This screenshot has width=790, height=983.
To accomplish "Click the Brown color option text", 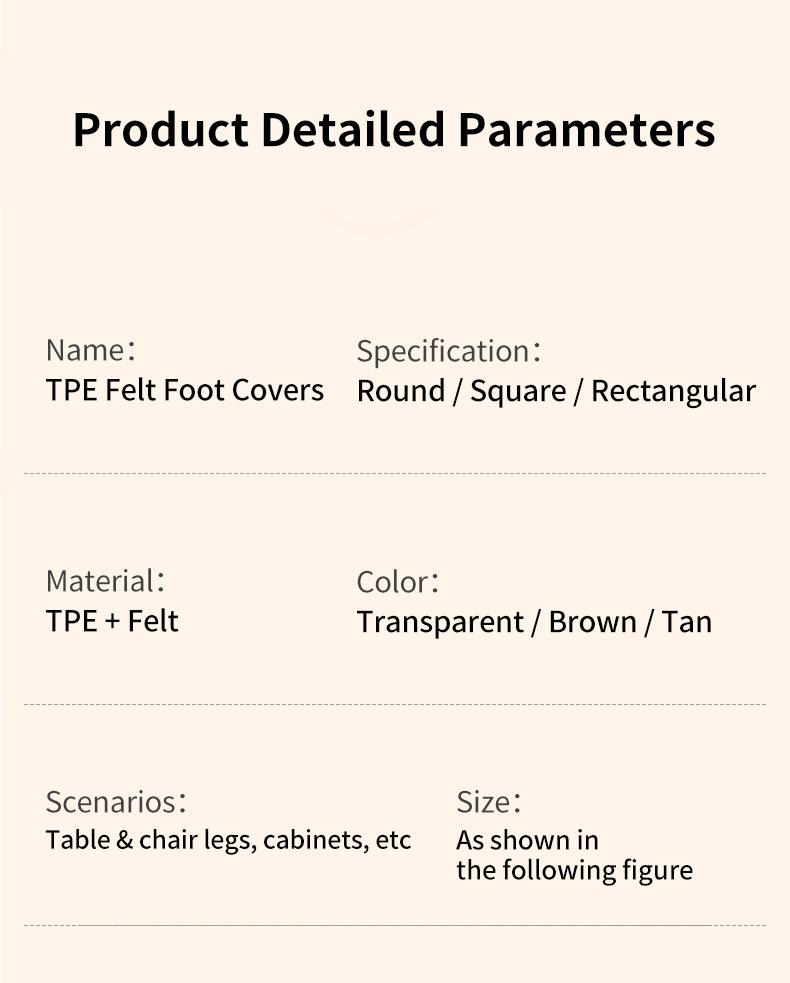I will 592,623.
